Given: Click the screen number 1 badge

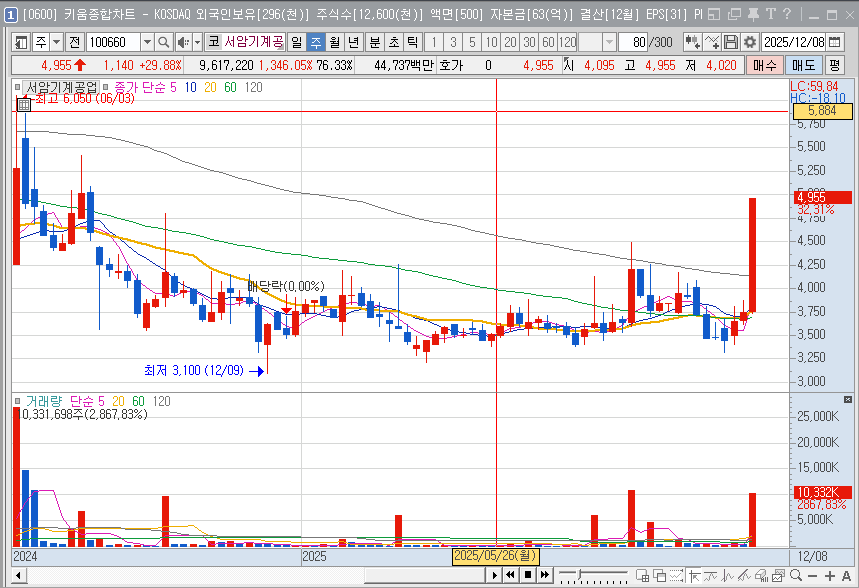Looking at the screenshot, I should pyautogui.click(x=10, y=15).
